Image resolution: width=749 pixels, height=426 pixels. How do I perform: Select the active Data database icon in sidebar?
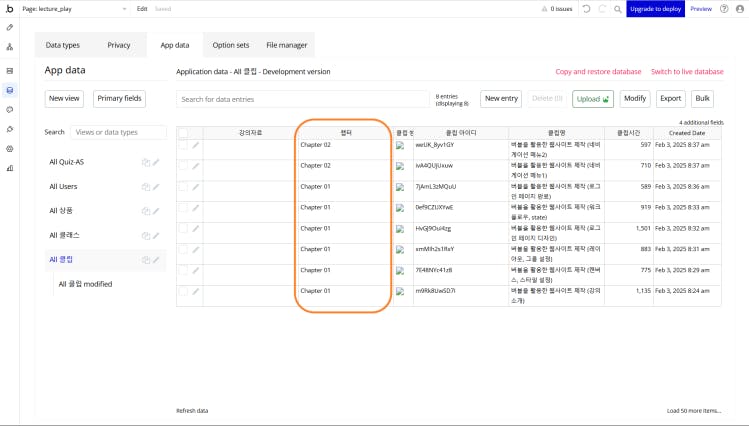coord(10,90)
